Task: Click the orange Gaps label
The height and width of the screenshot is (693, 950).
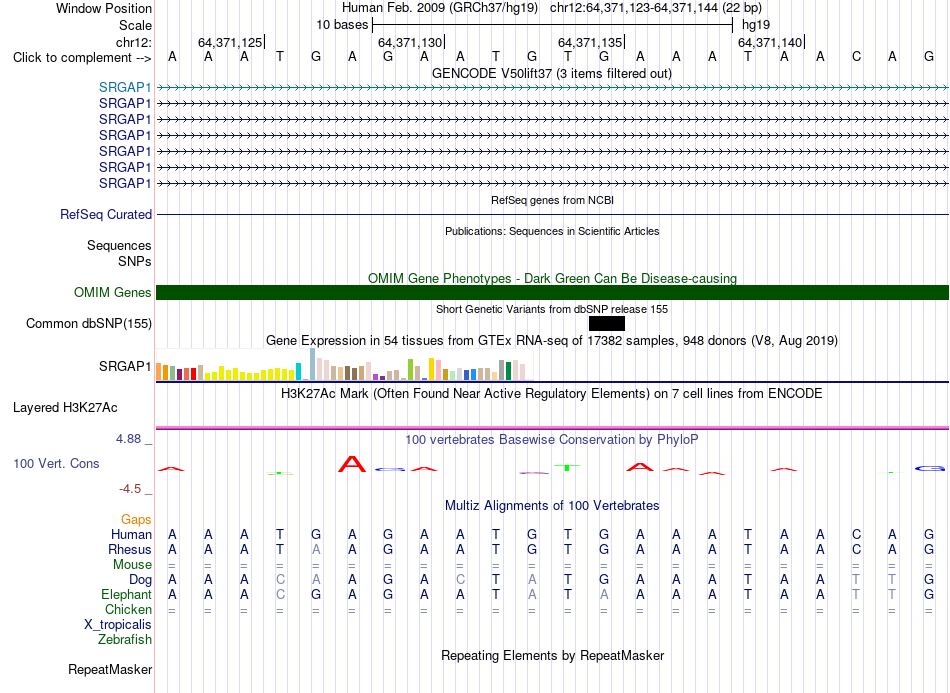Action: (x=136, y=519)
